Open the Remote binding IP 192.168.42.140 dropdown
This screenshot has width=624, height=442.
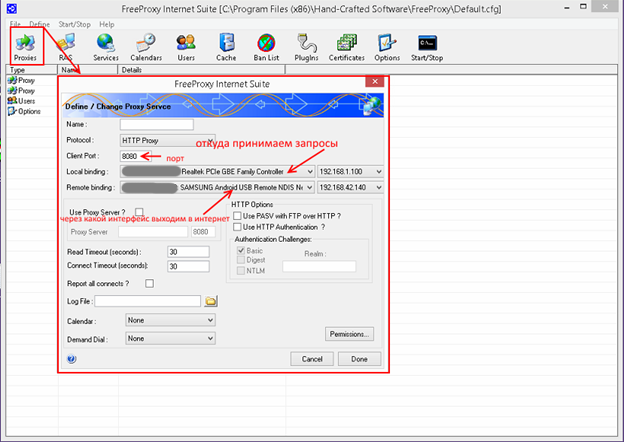350,187
